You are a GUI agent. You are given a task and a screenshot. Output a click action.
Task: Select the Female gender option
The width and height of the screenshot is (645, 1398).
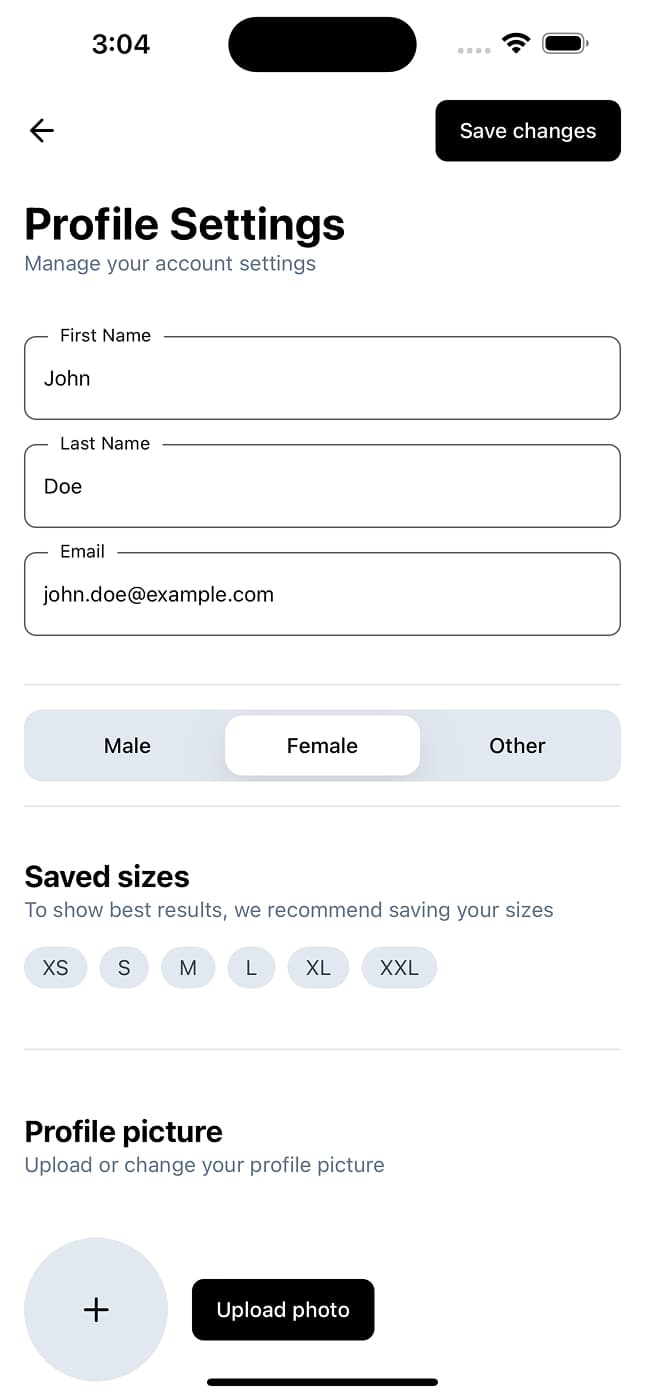coord(322,745)
